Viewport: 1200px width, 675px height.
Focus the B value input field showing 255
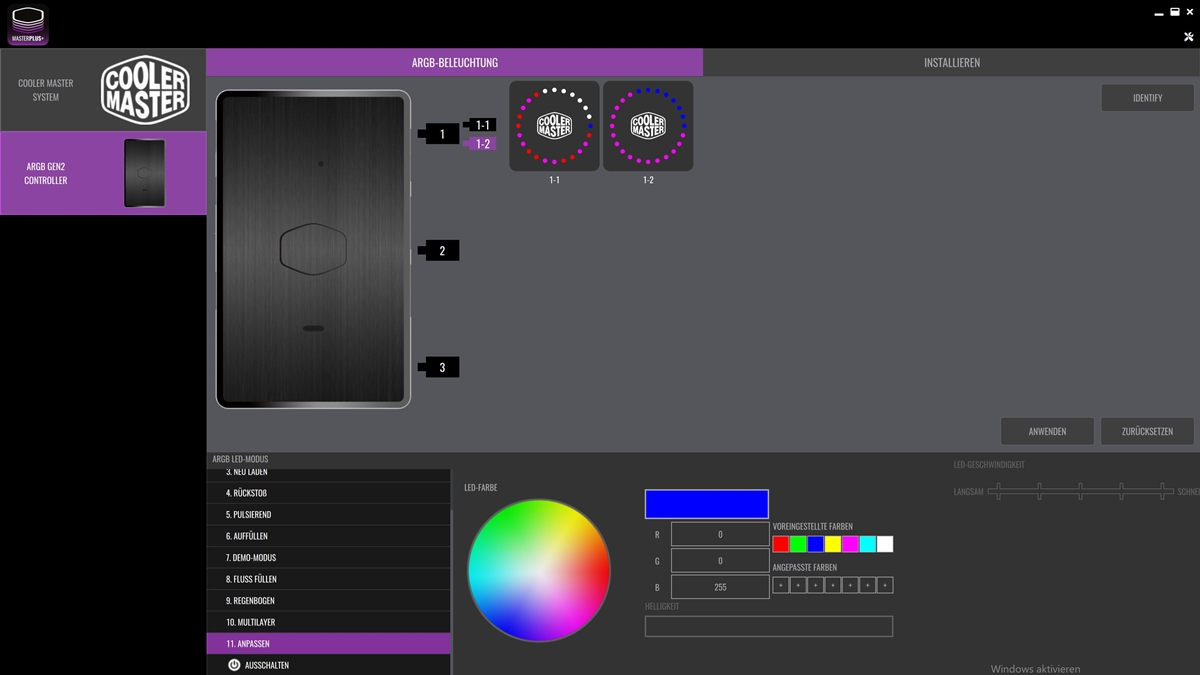click(x=720, y=587)
